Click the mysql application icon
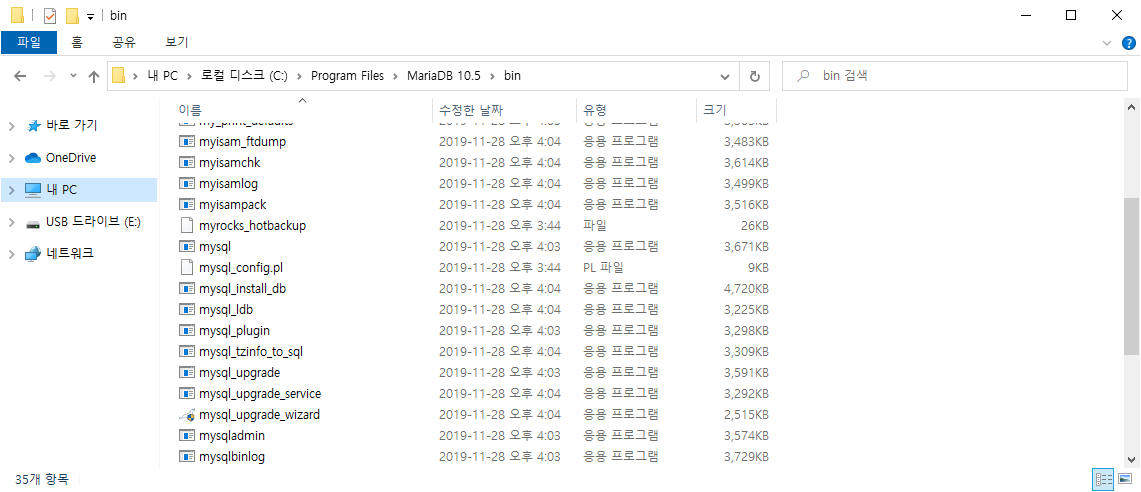This screenshot has width=1141, height=492. coord(187,247)
